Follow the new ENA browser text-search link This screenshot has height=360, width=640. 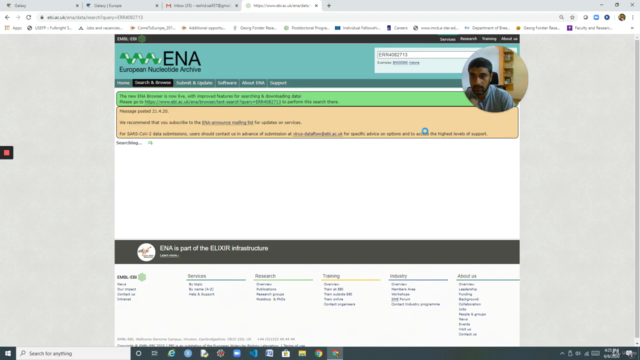pos(213,102)
